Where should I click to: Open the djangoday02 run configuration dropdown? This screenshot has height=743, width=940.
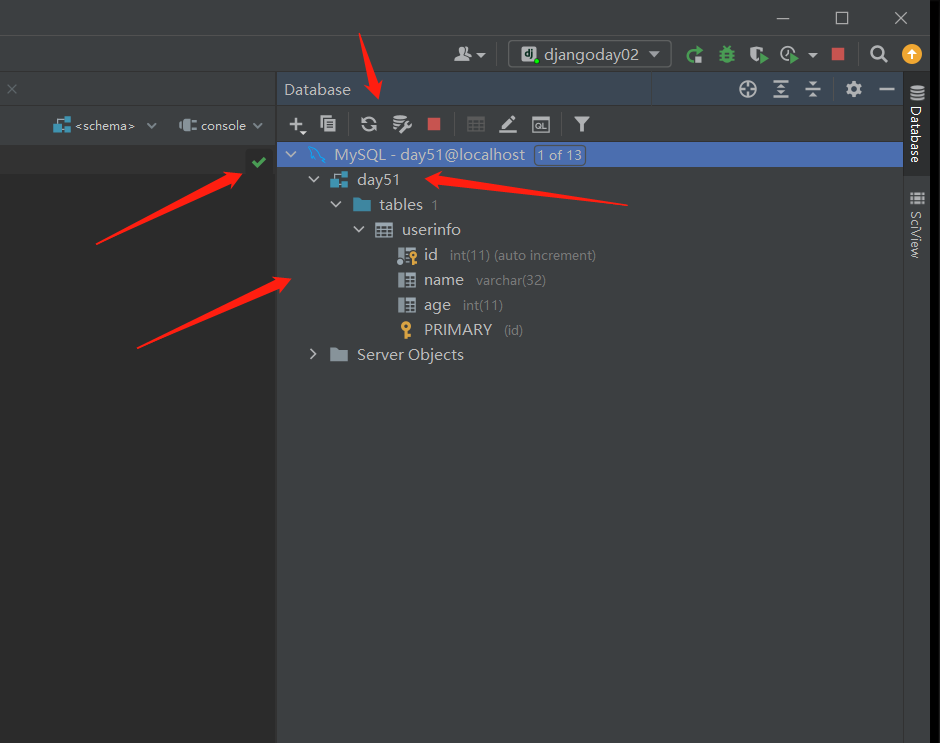click(x=590, y=55)
